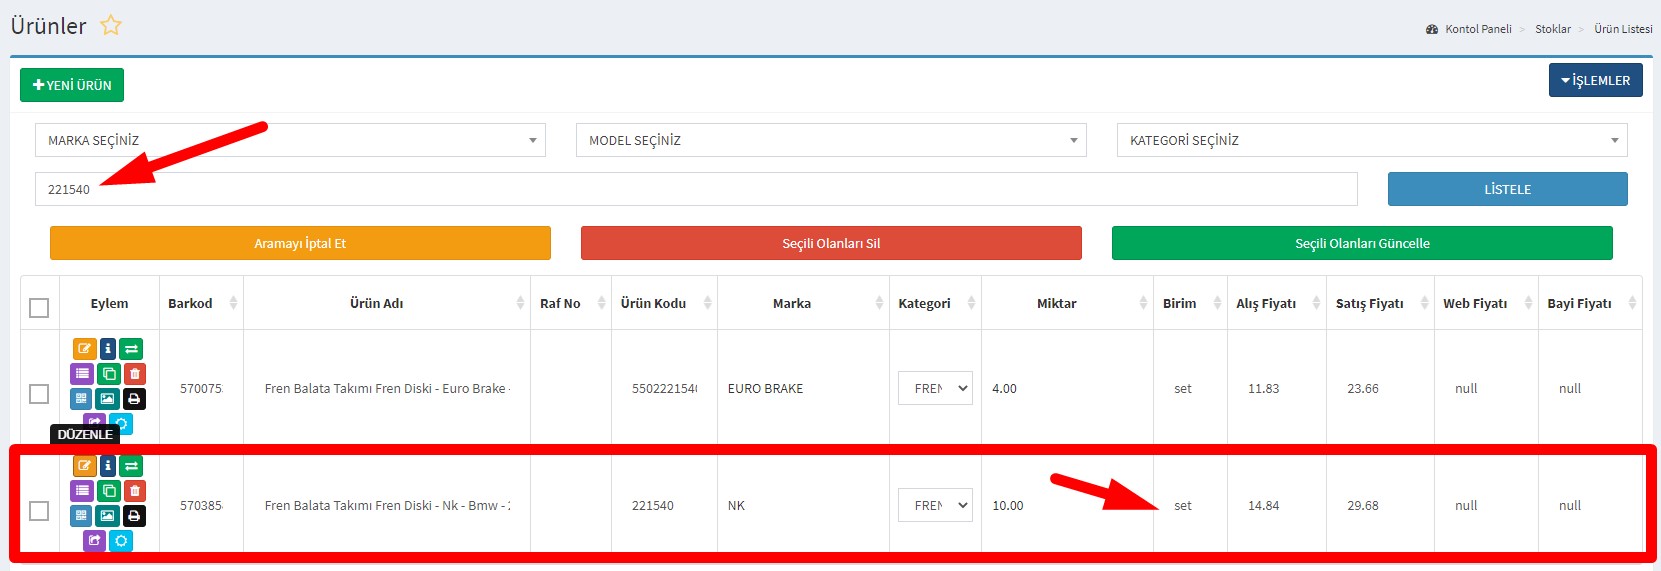Expand the MODEL SEÇİNİZ dropdown
Viewport: 1661px width, 571px height.
coord(831,141)
